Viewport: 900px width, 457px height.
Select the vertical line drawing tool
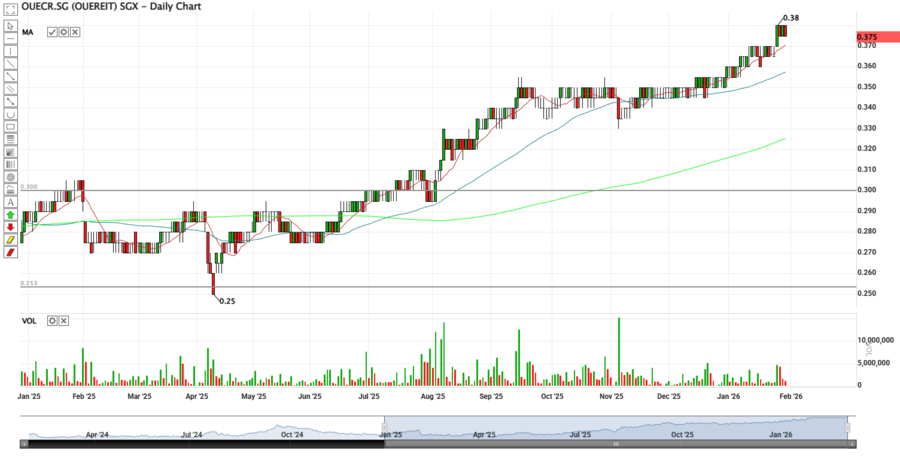coord(10,50)
